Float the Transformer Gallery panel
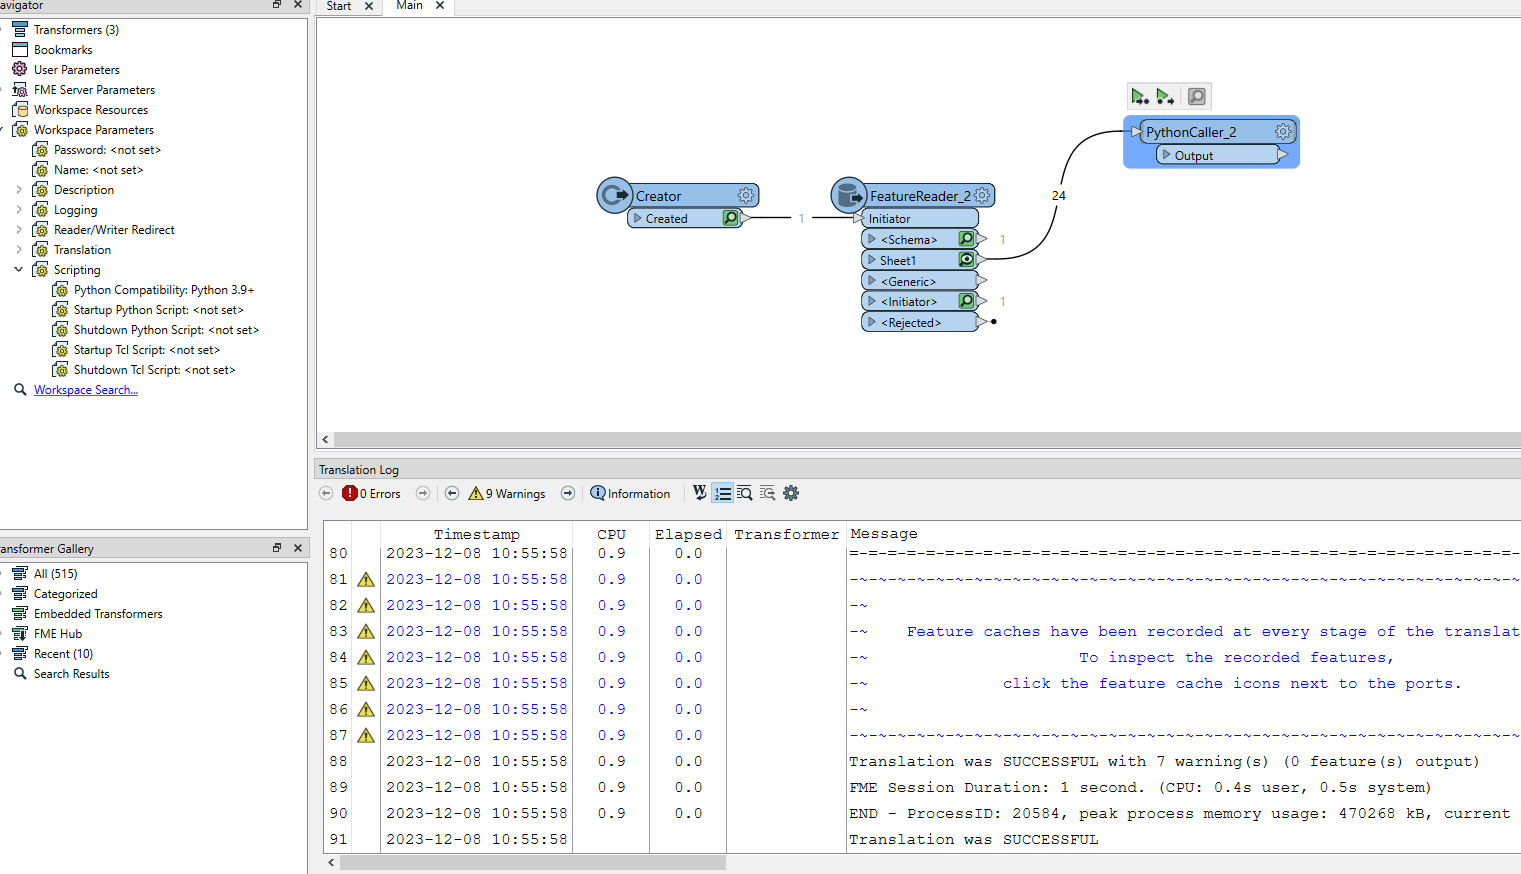The width and height of the screenshot is (1521, 874). point(277,548)
